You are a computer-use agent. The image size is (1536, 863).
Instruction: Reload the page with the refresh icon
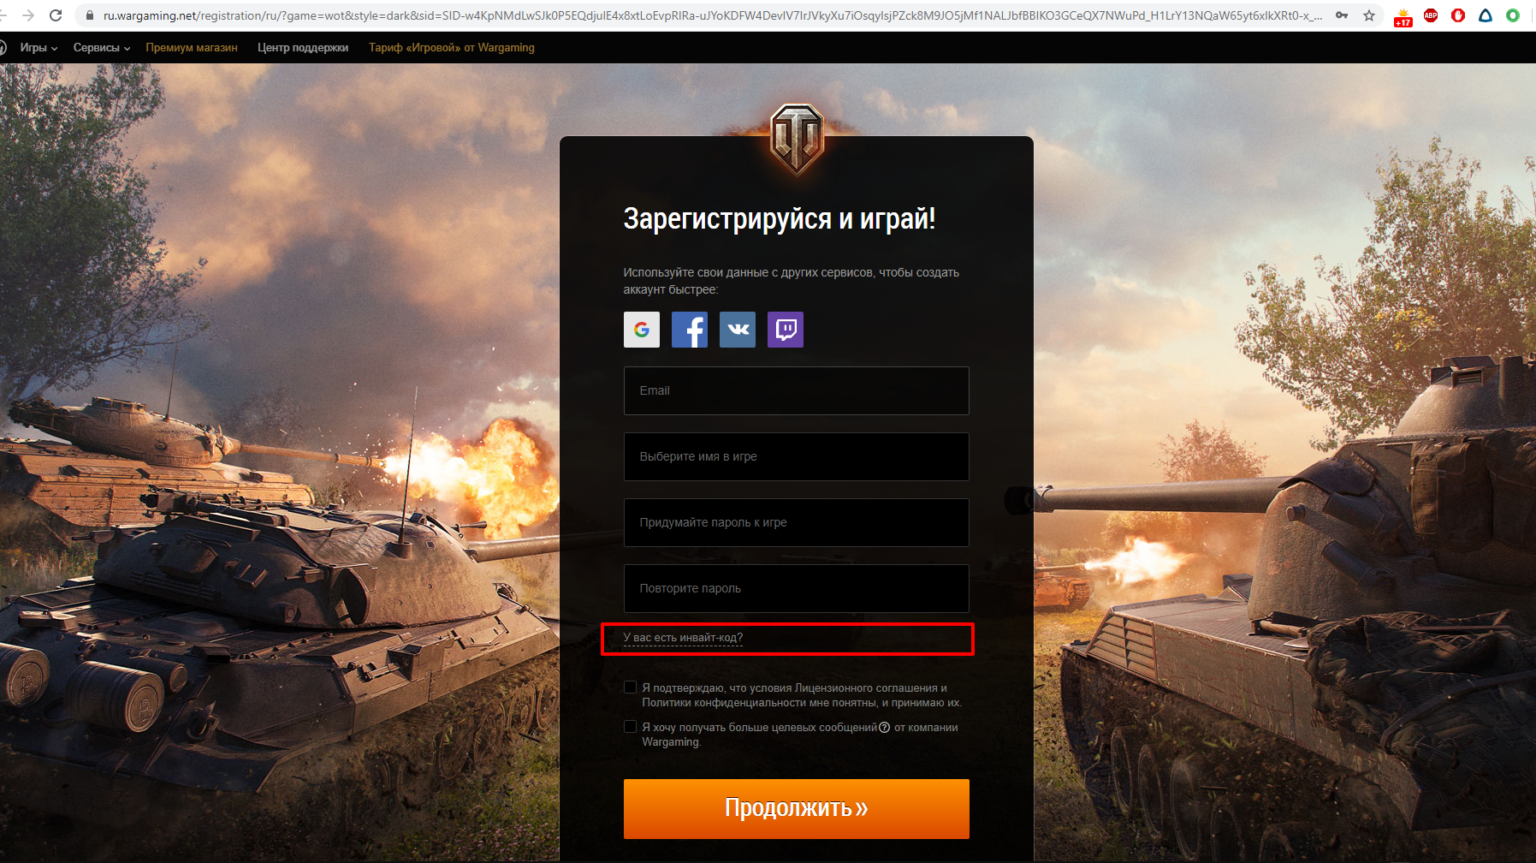(x=56, y=15)
